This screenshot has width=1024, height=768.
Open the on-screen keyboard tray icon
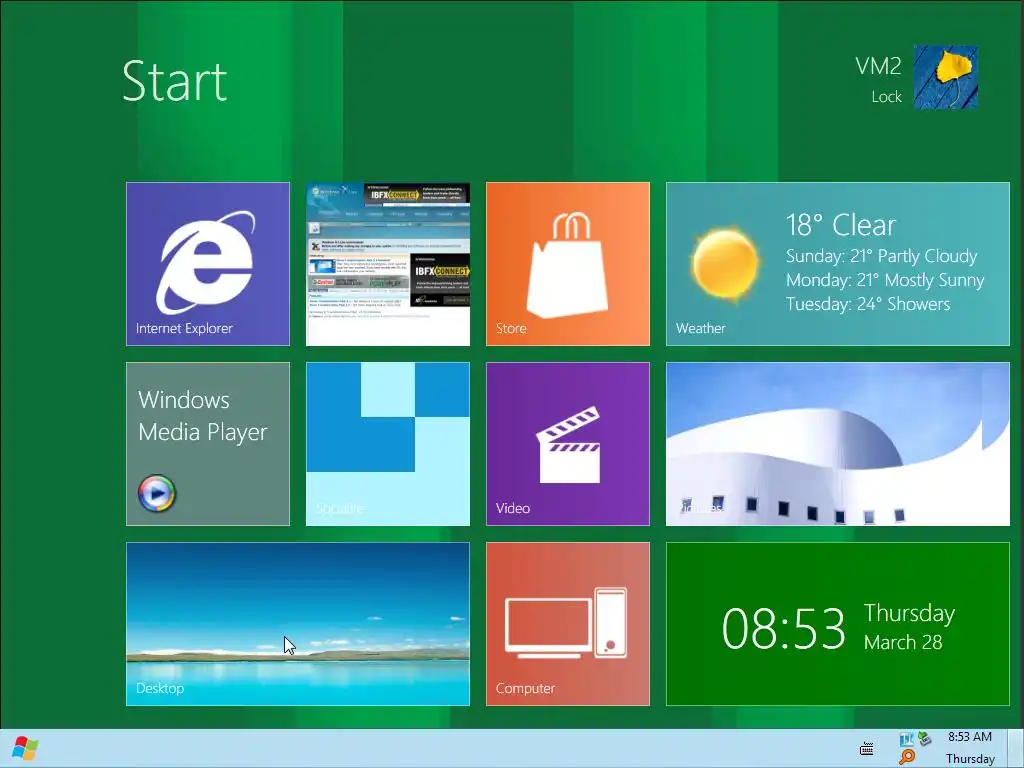867,748
